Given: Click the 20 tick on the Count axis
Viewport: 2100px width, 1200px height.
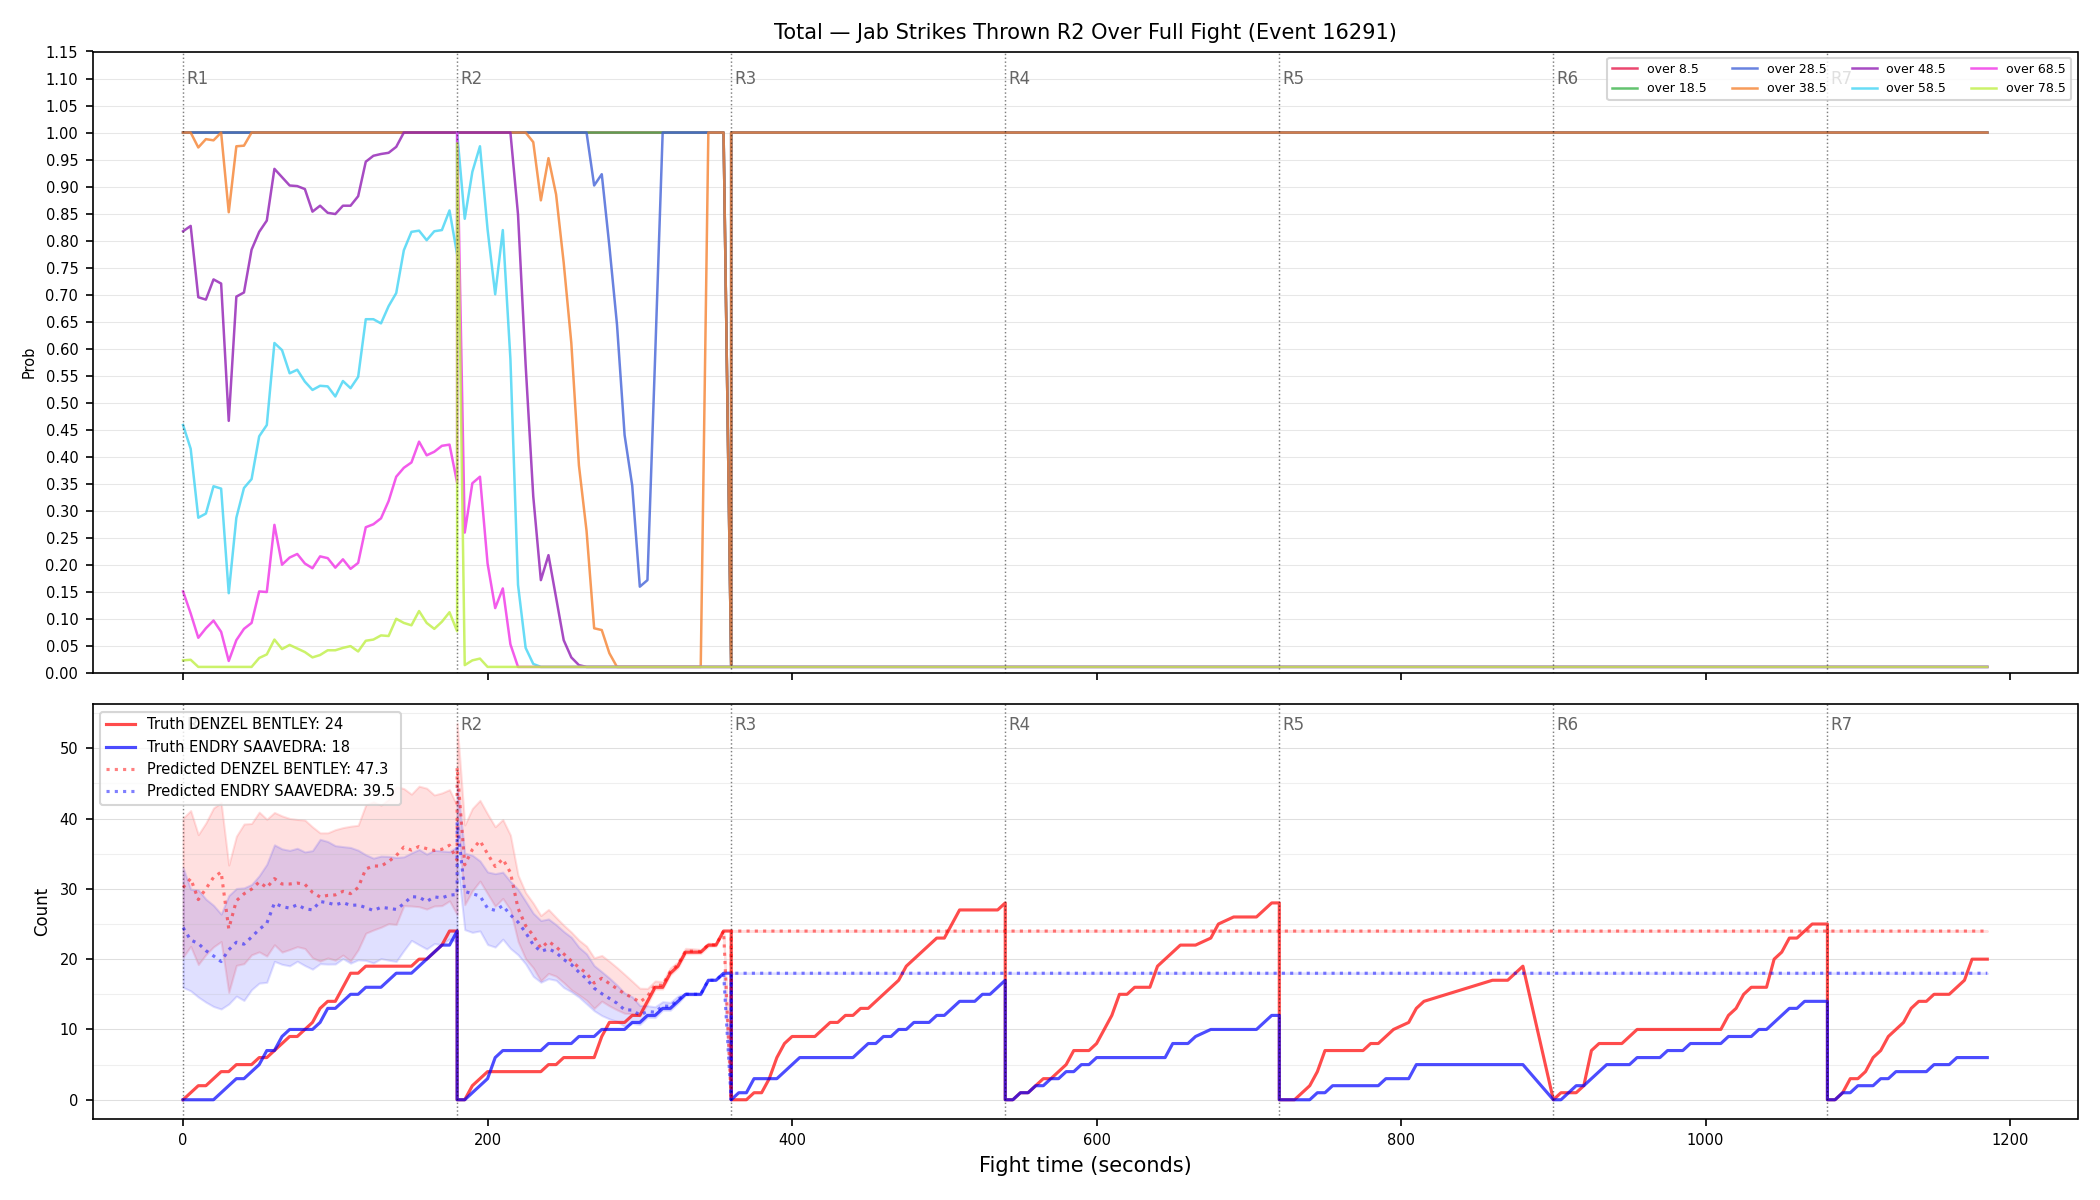Looking at the screenshot, I should click(x=69, y=959).
